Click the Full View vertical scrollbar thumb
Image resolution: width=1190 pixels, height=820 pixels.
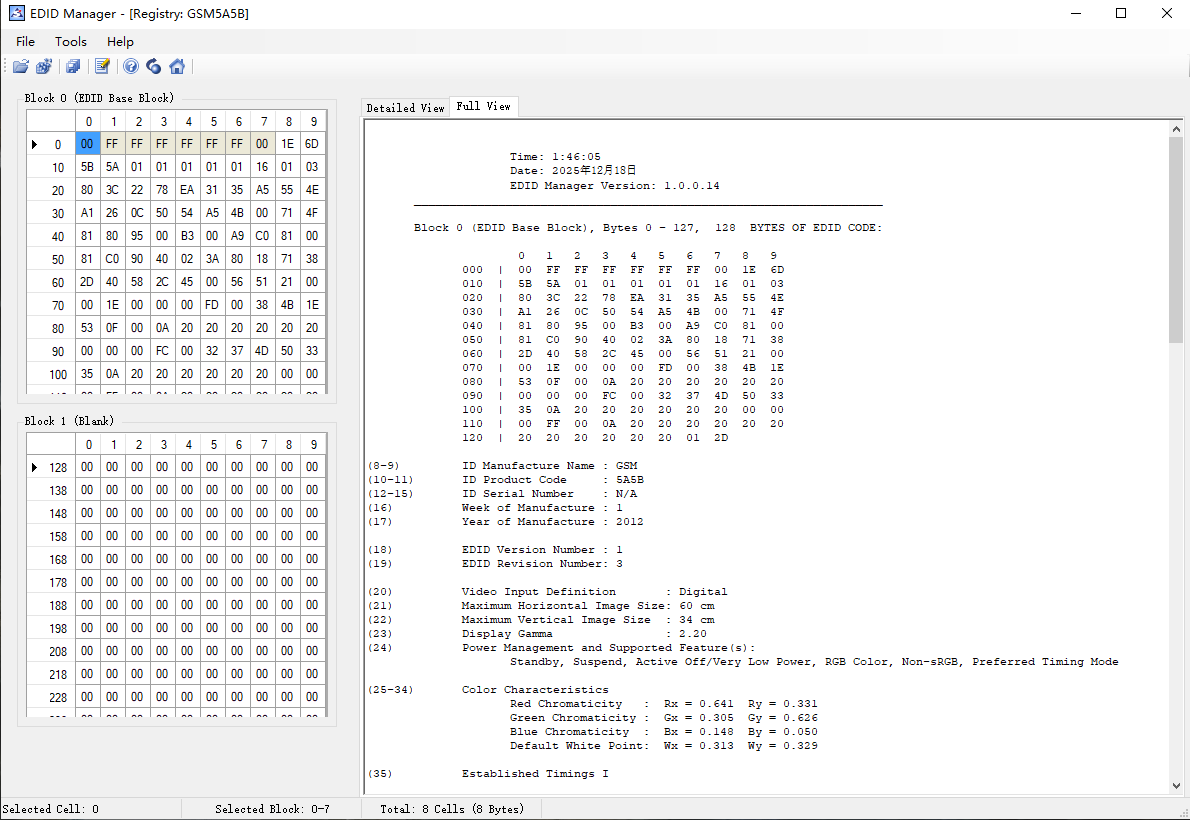(1175, 240)
